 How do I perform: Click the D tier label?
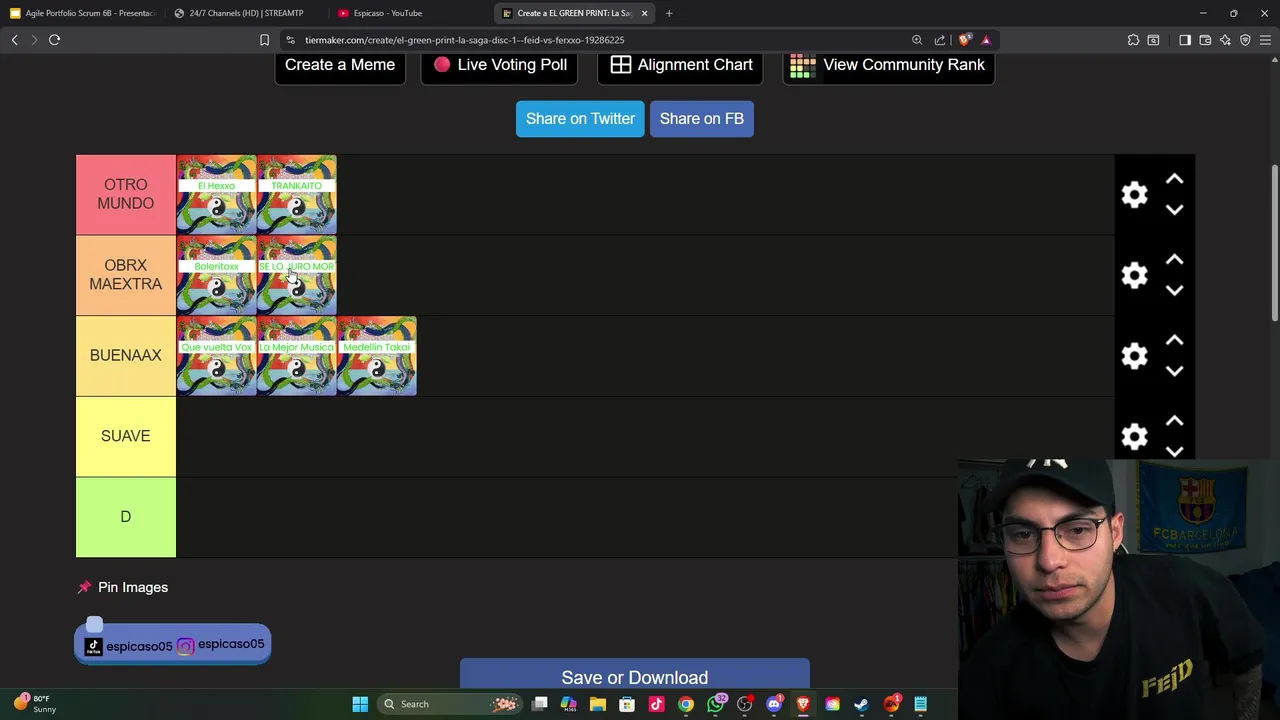pyautogui.click(x=126, y=517)
